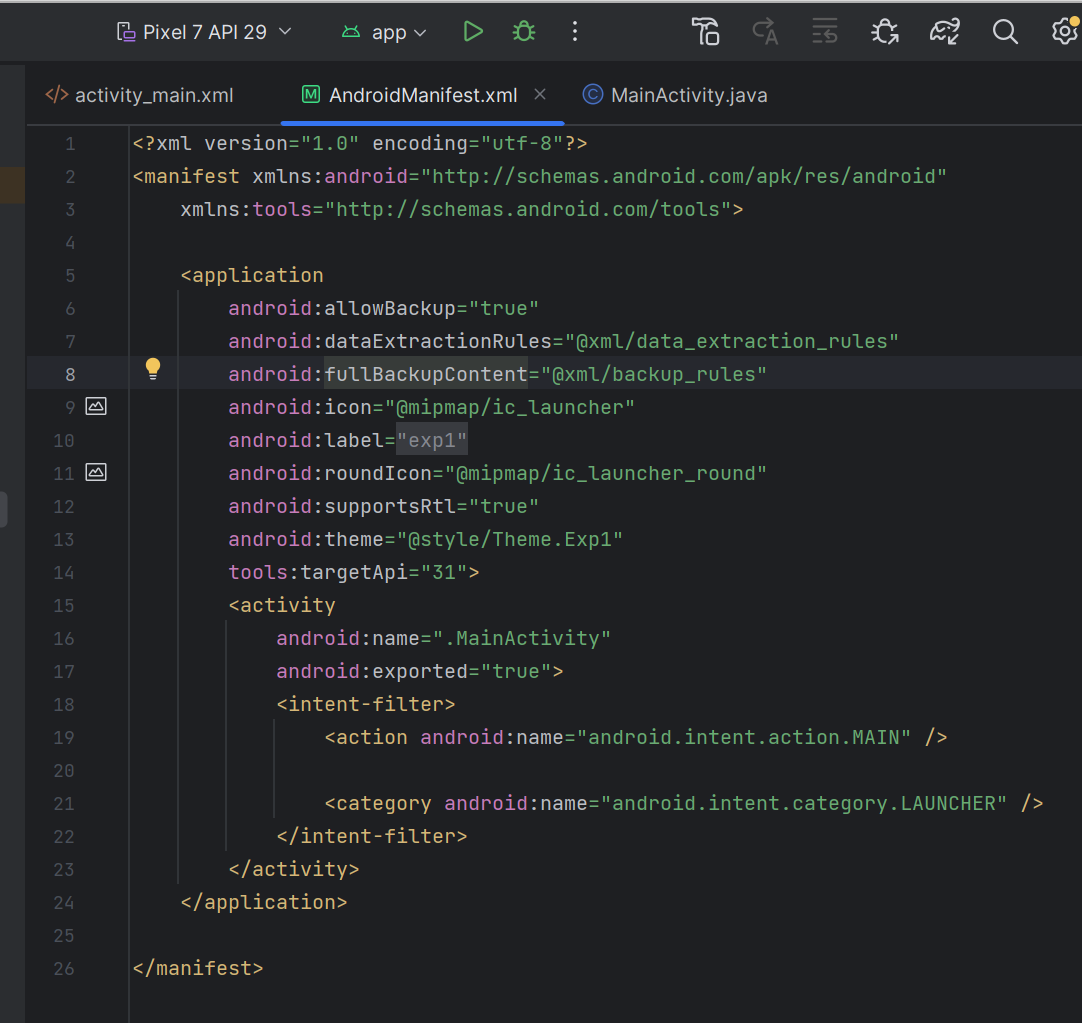
Task: Close the AndroidManifest.xml tab
Action: [x=540, y=95]
